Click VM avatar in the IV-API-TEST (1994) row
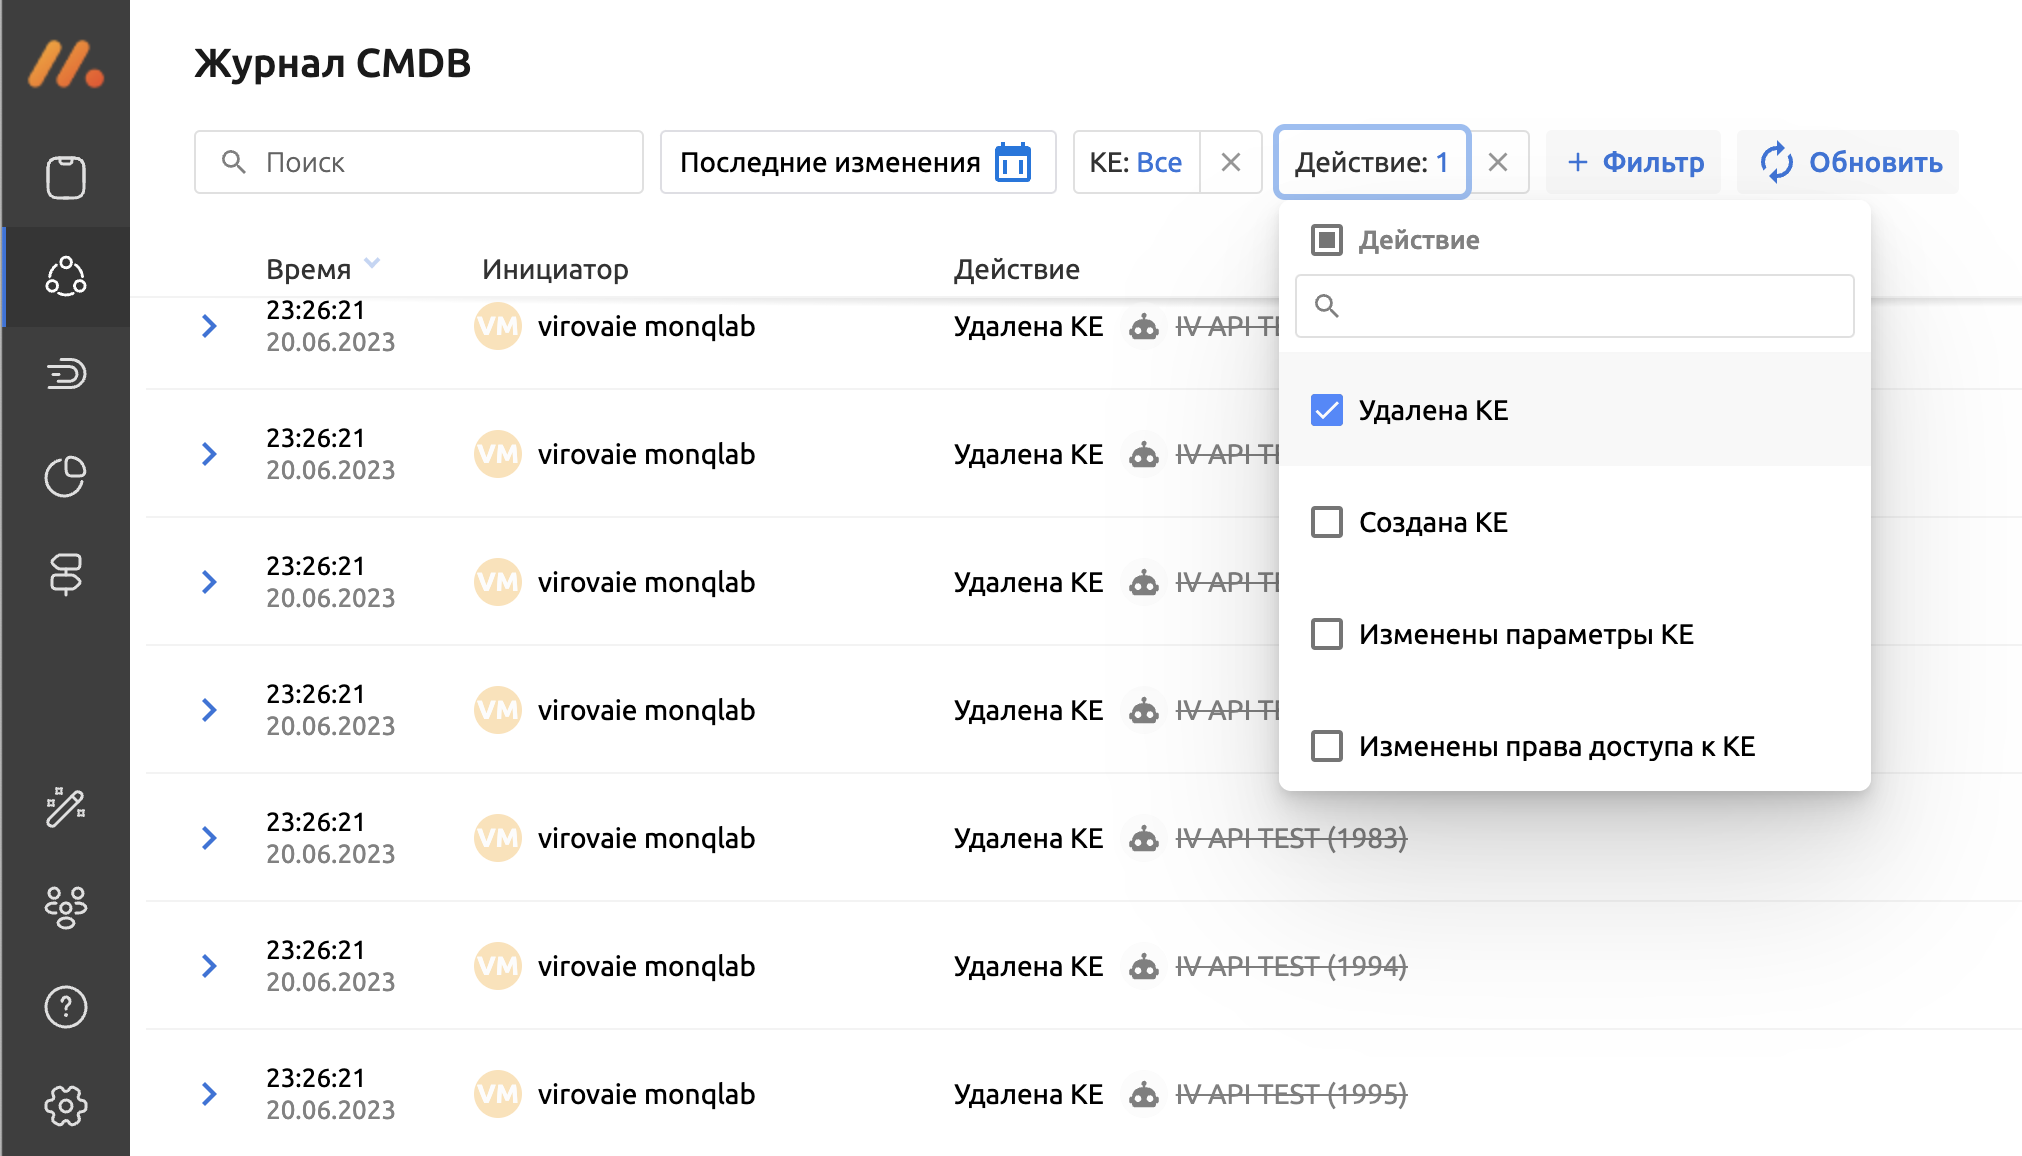2022x1156 pixels. point(498,966)
